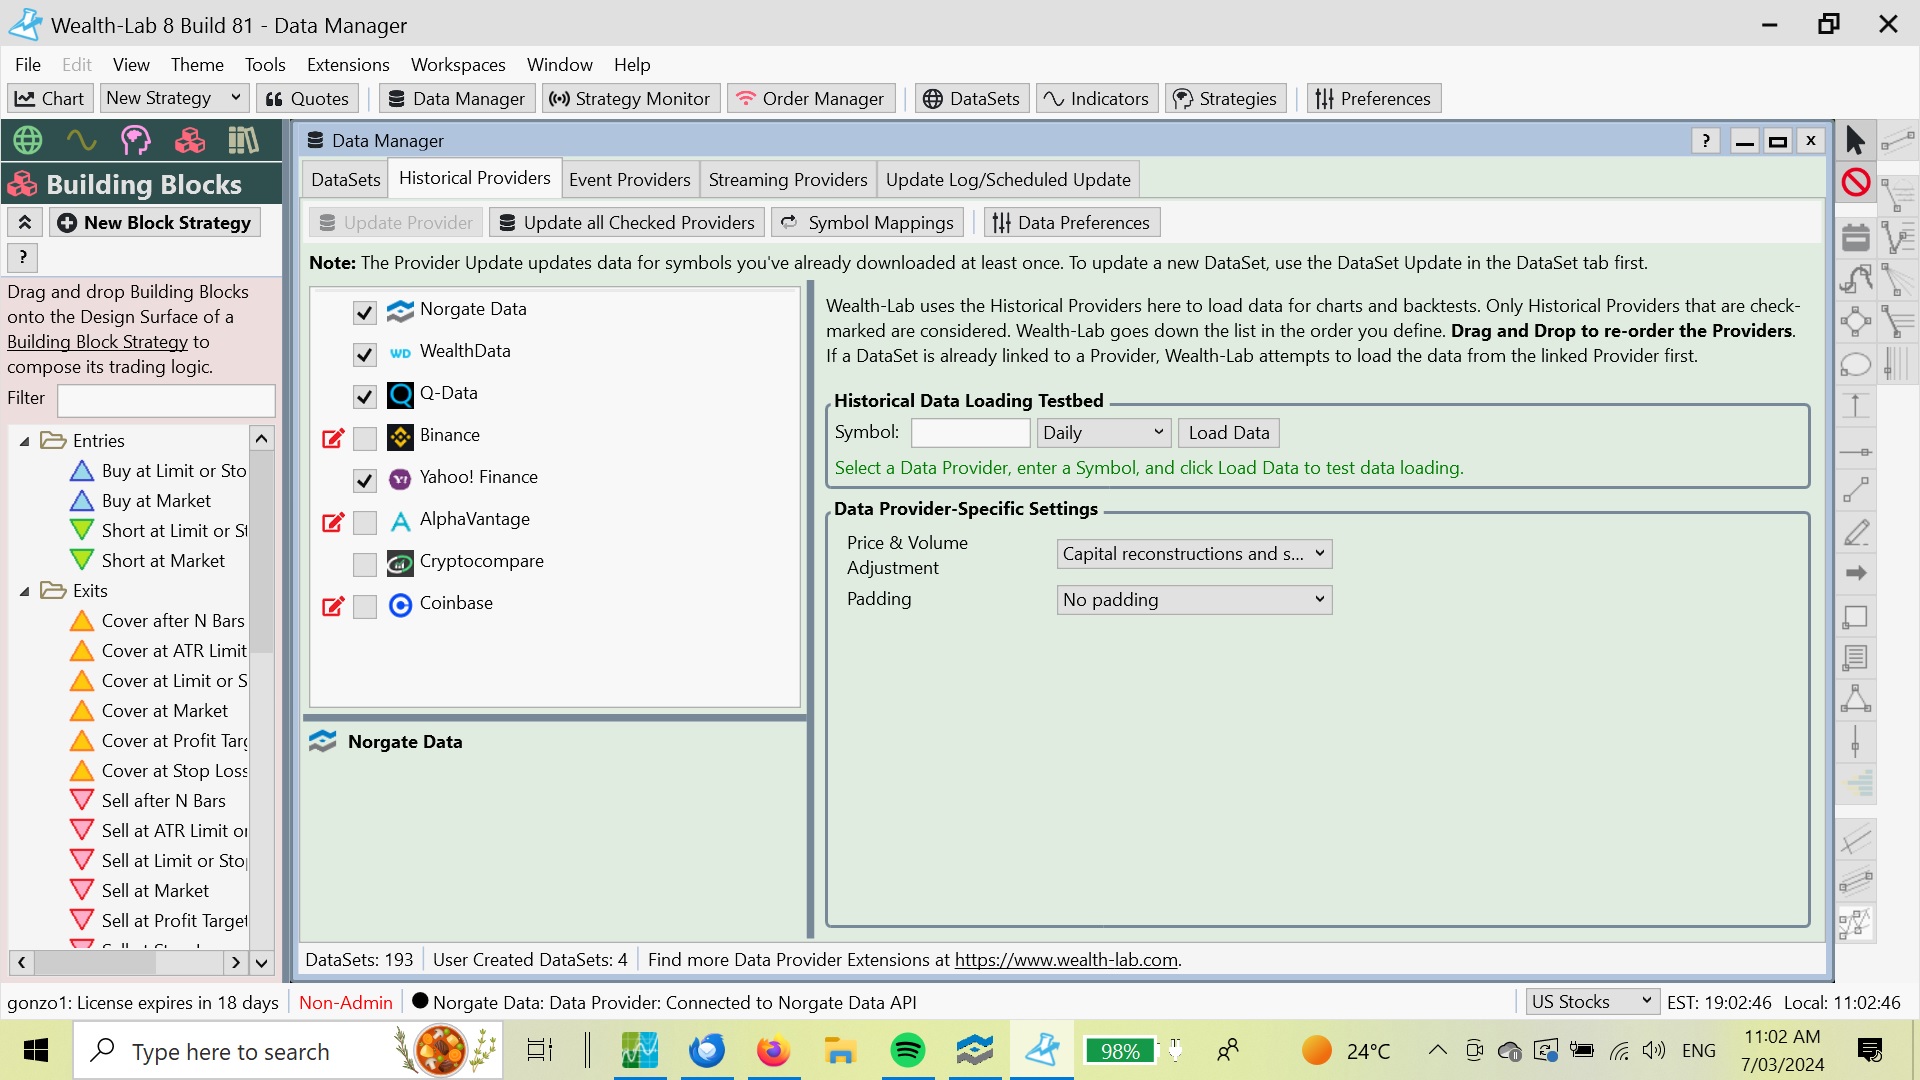Select the pencil drawing tool
Viewport: 1920px width, 1080px height.
(x=1855, y=533)
